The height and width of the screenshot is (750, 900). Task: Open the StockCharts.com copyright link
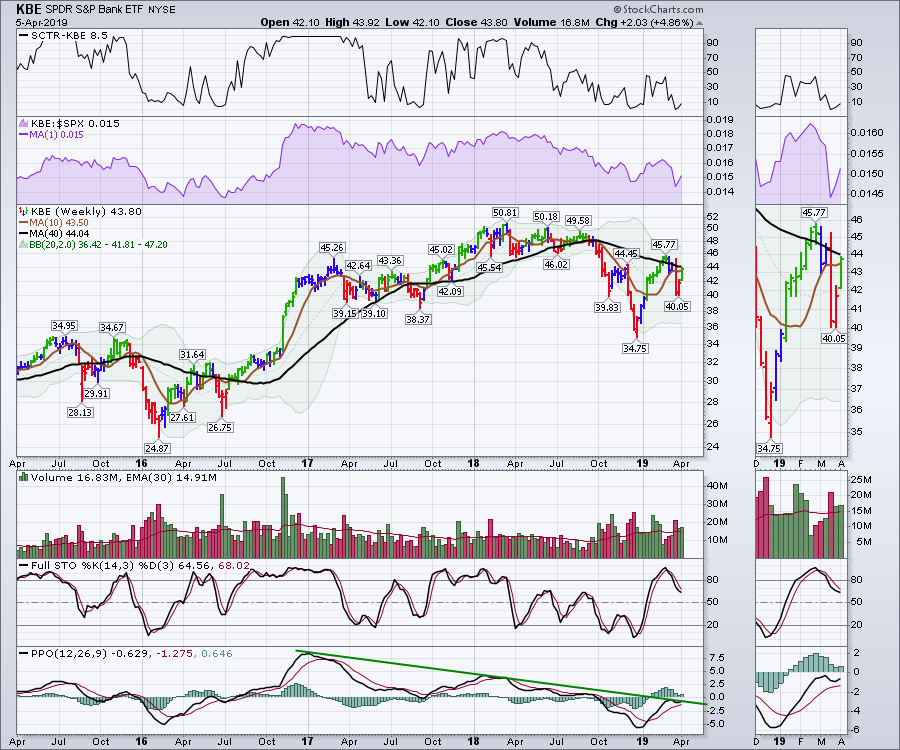pyautogui.click(x=658, y=9)
